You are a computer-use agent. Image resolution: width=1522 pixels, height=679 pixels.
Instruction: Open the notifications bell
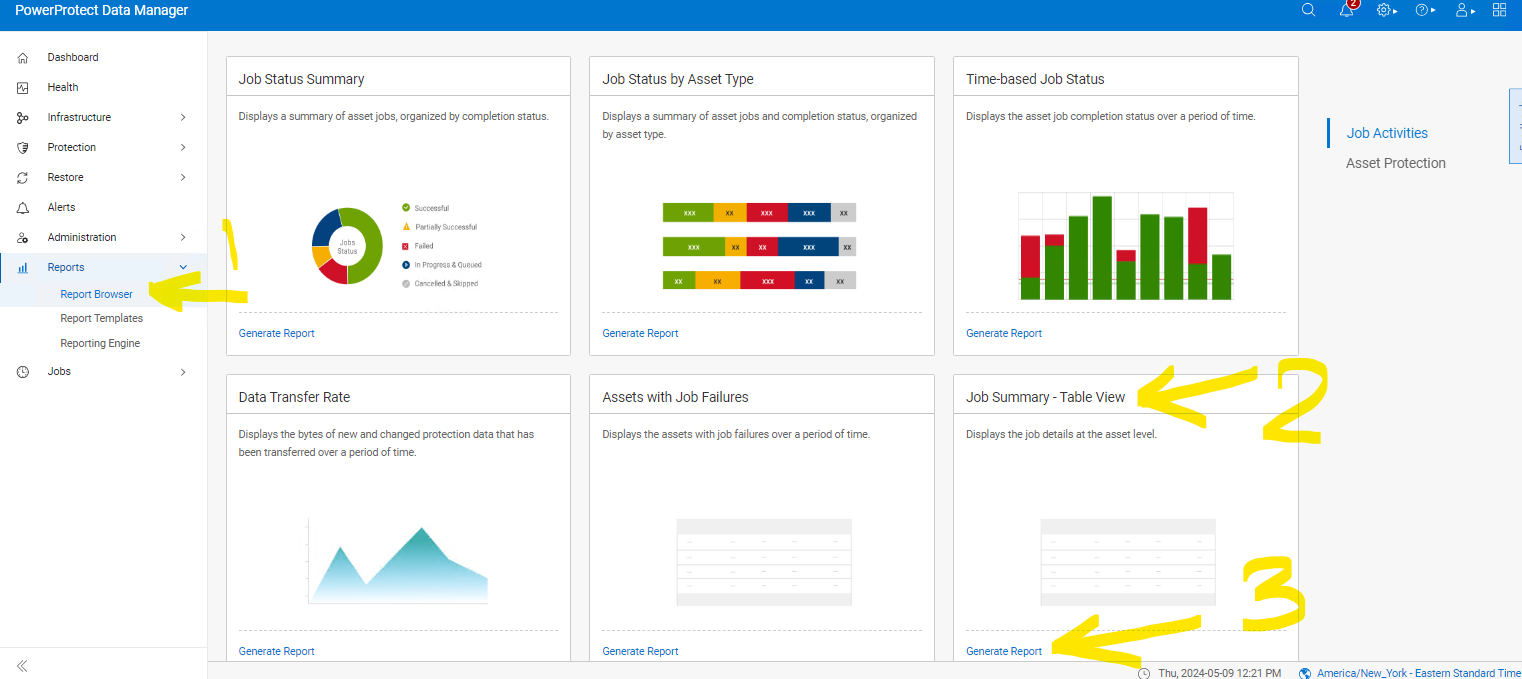click(x=1347, y=10)
